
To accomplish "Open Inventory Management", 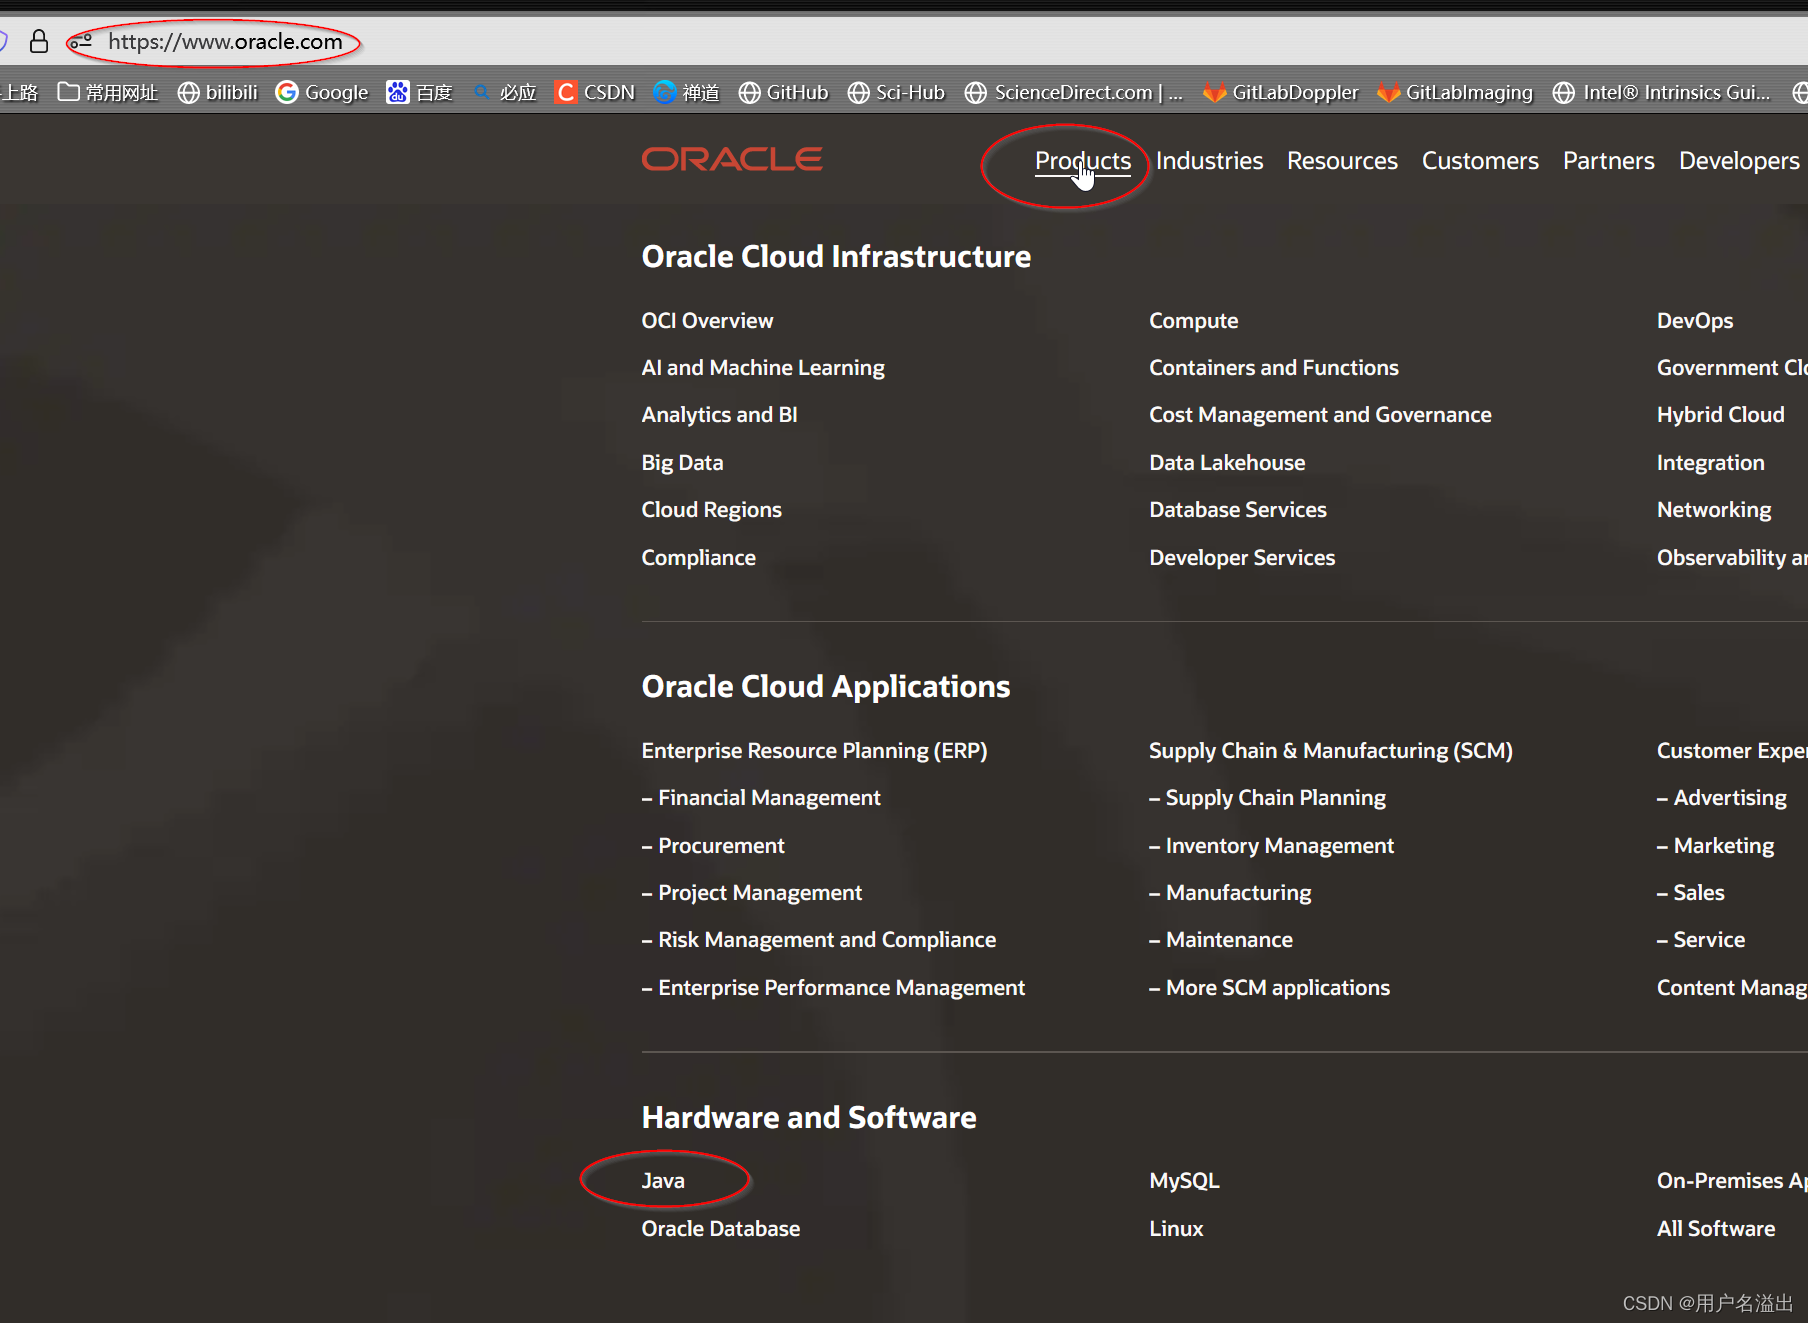I will (1271, 846).
